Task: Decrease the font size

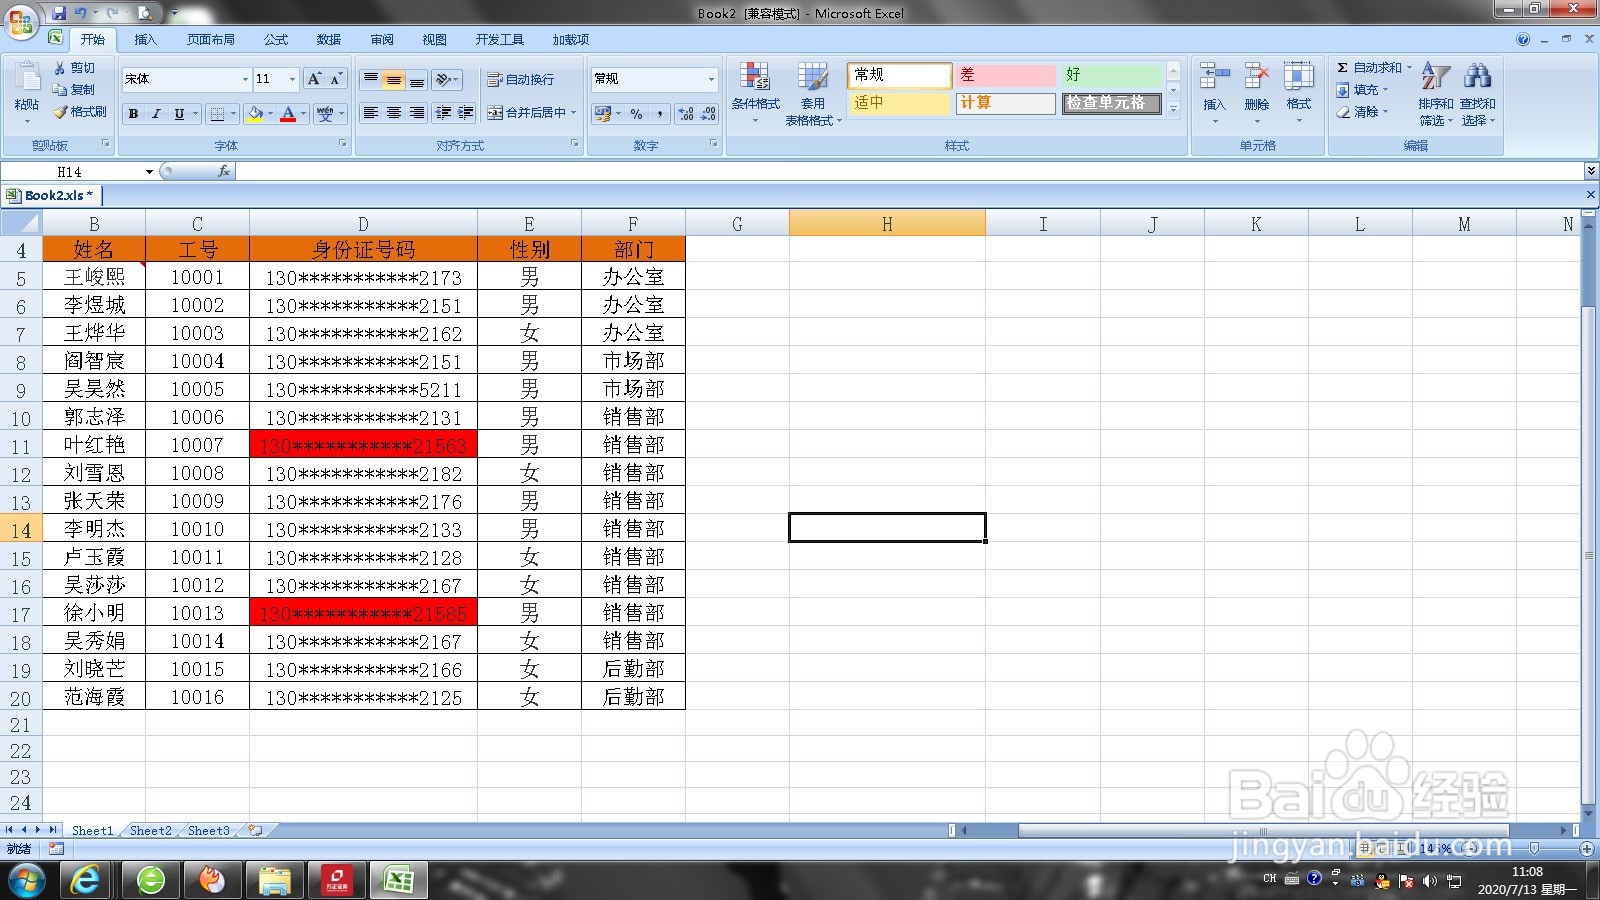Action: click(336, 78)
